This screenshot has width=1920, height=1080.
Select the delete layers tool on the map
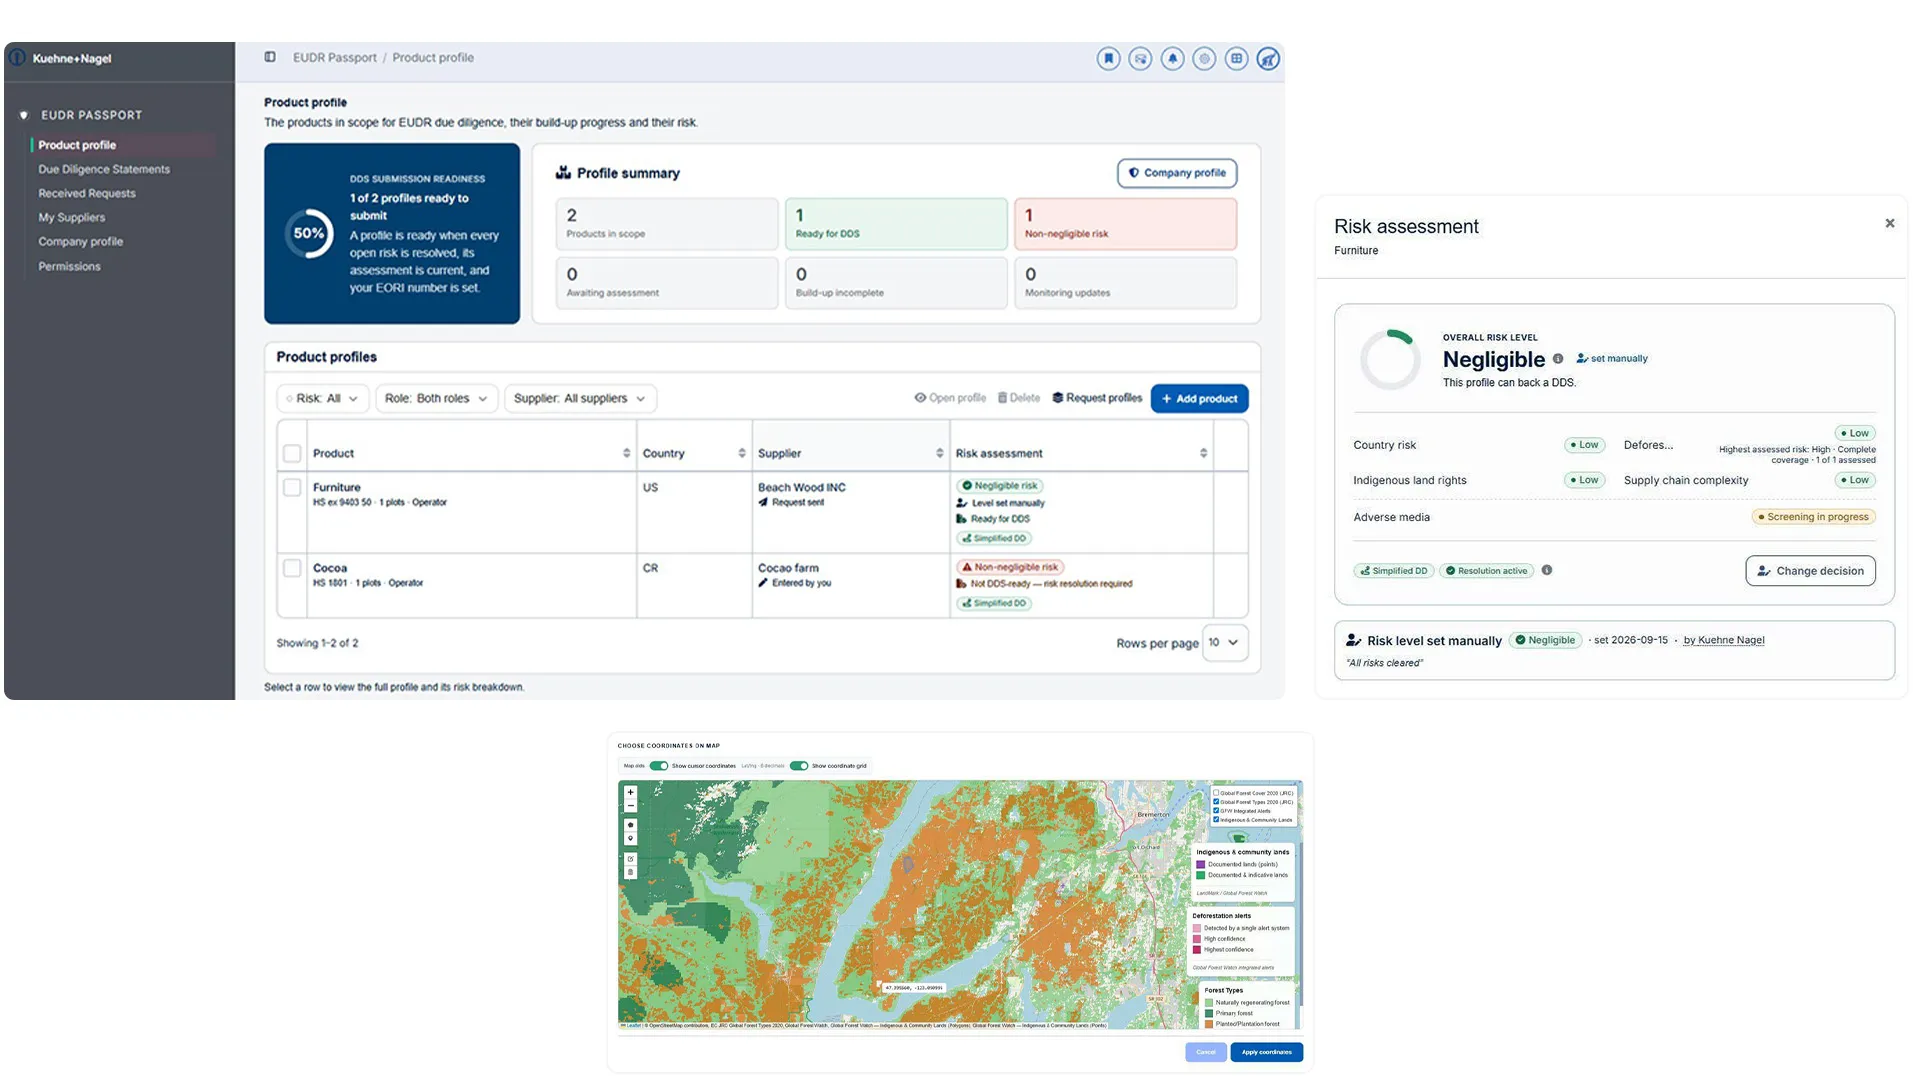[630, 872]
